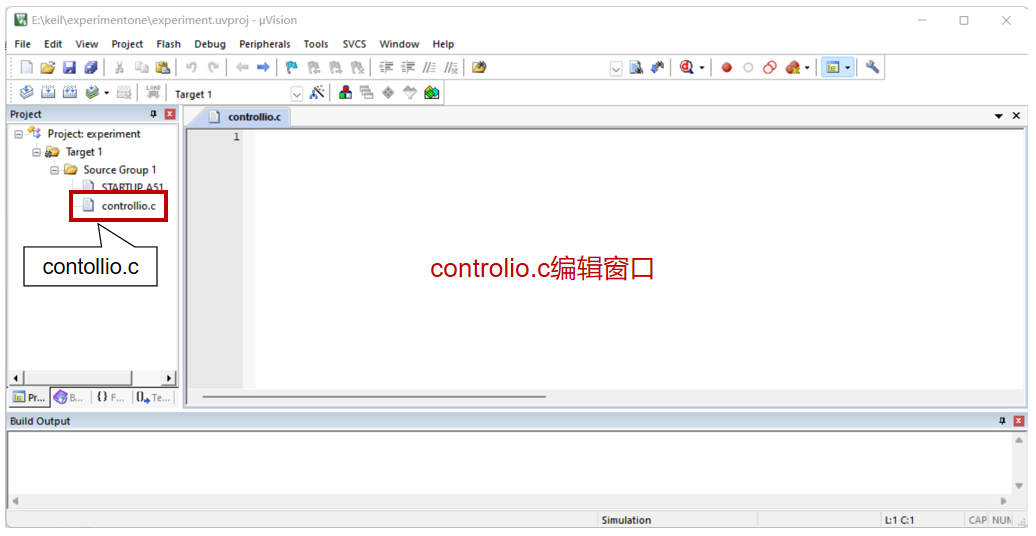
Task: Click the disable all breakpoints double-circle icon
Action: coord(770,67)
